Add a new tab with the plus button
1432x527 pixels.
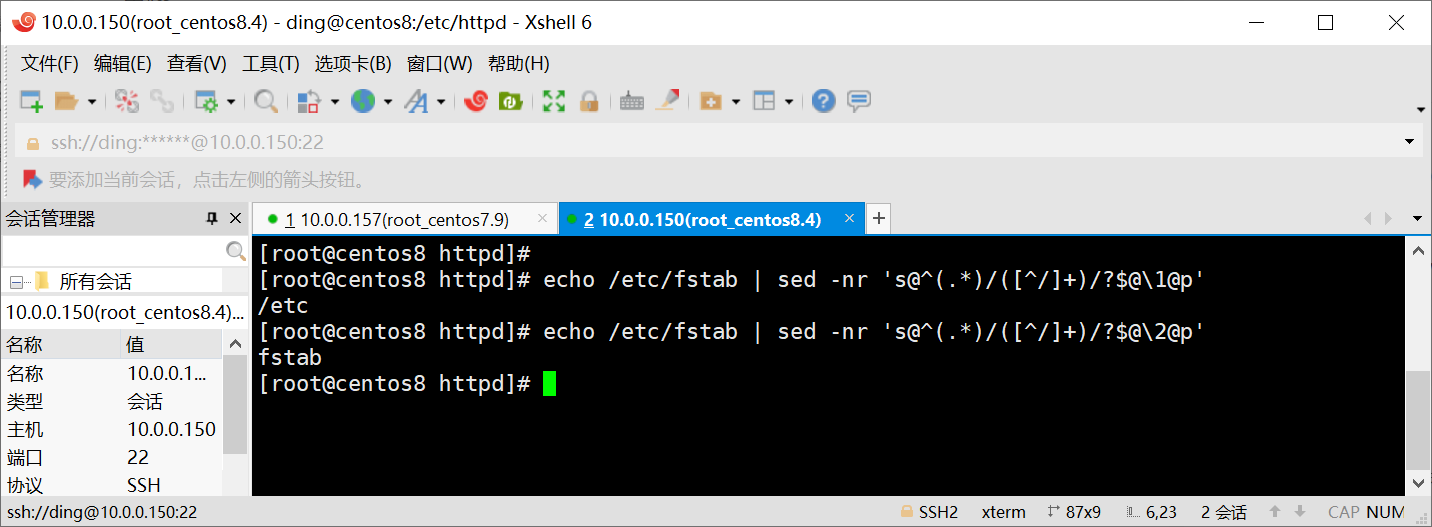pyautogui.click(x=877, y=219)
